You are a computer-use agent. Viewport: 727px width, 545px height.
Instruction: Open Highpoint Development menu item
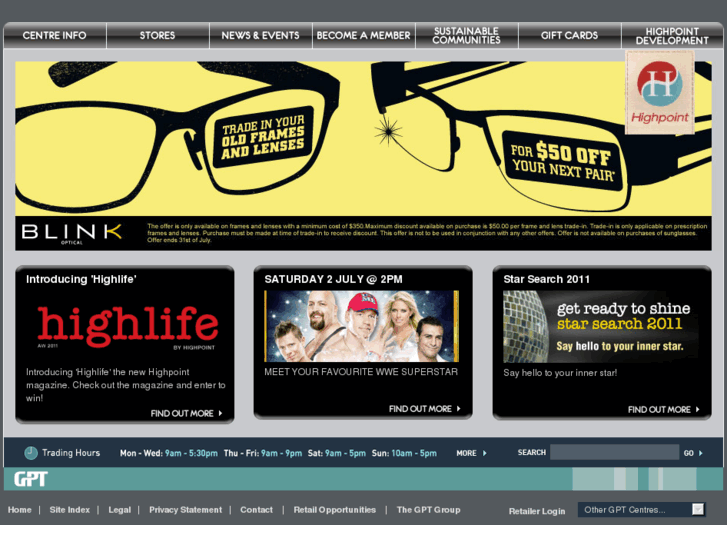(x=672, y=35)
